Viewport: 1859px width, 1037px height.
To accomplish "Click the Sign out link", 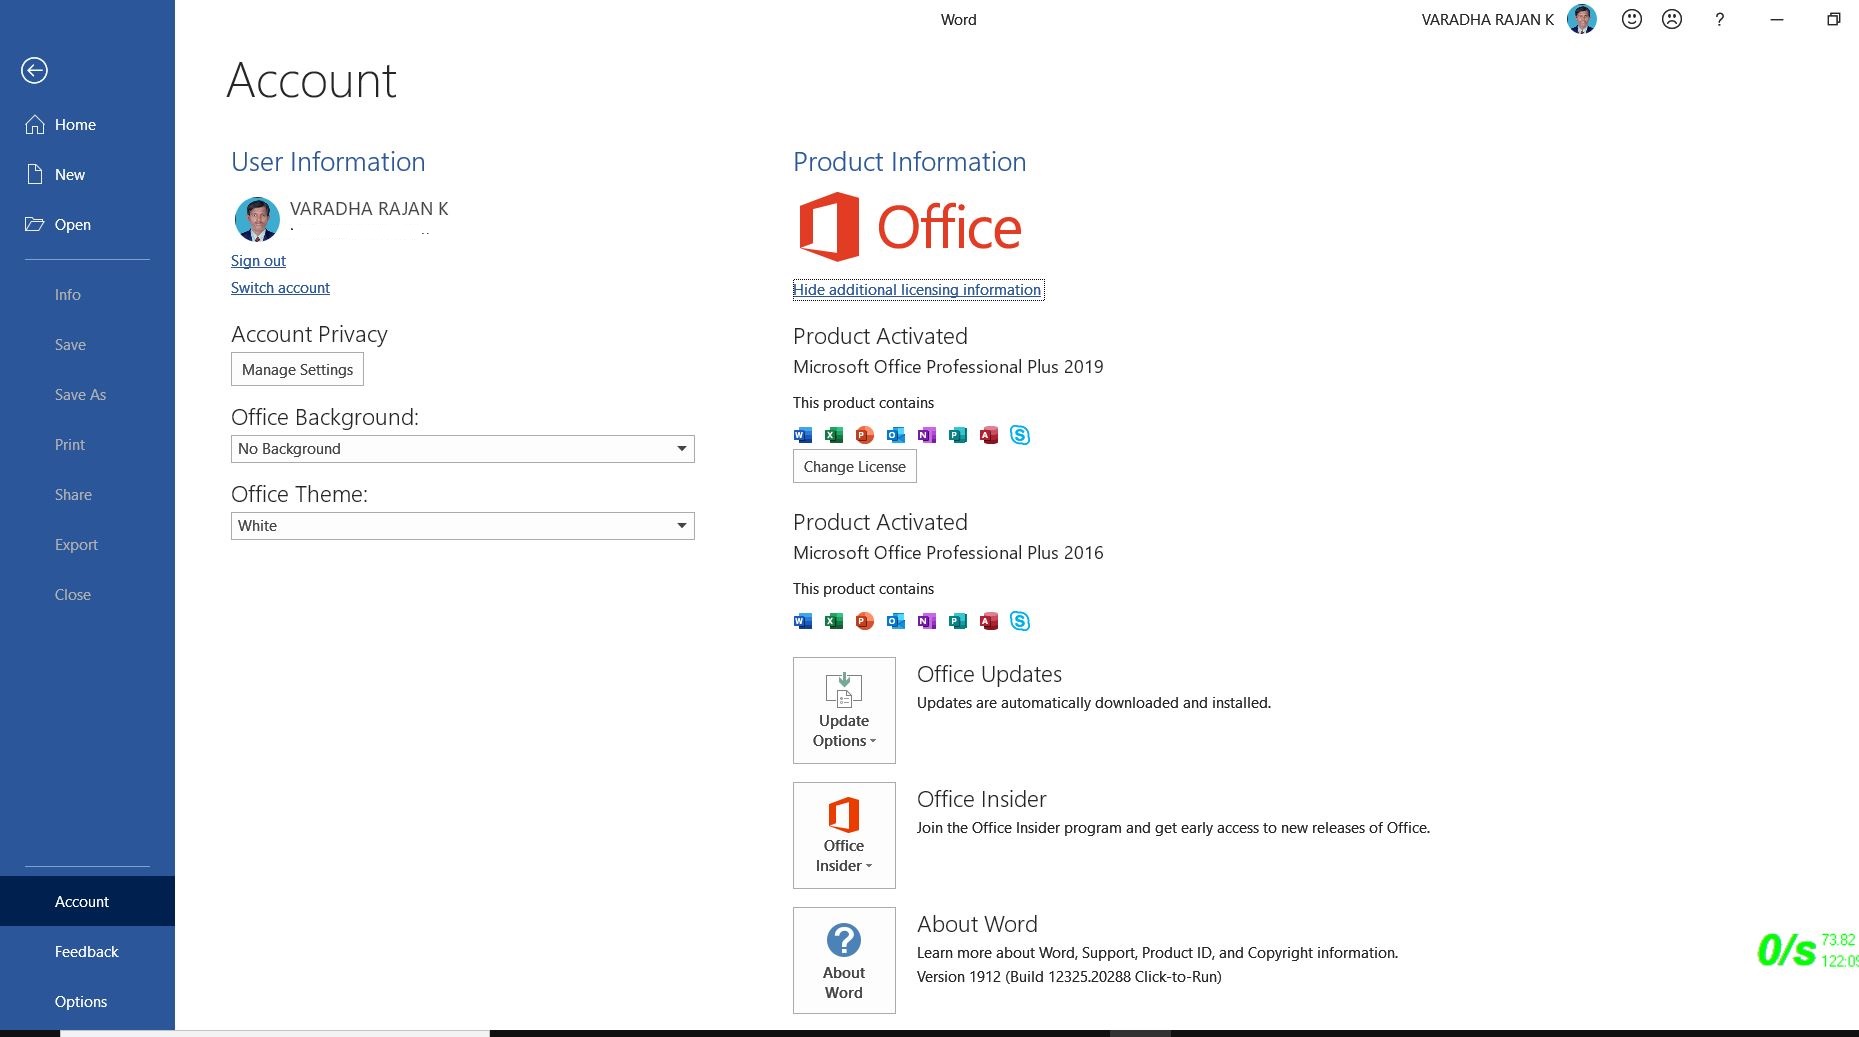I will click(x=258, y=261).
